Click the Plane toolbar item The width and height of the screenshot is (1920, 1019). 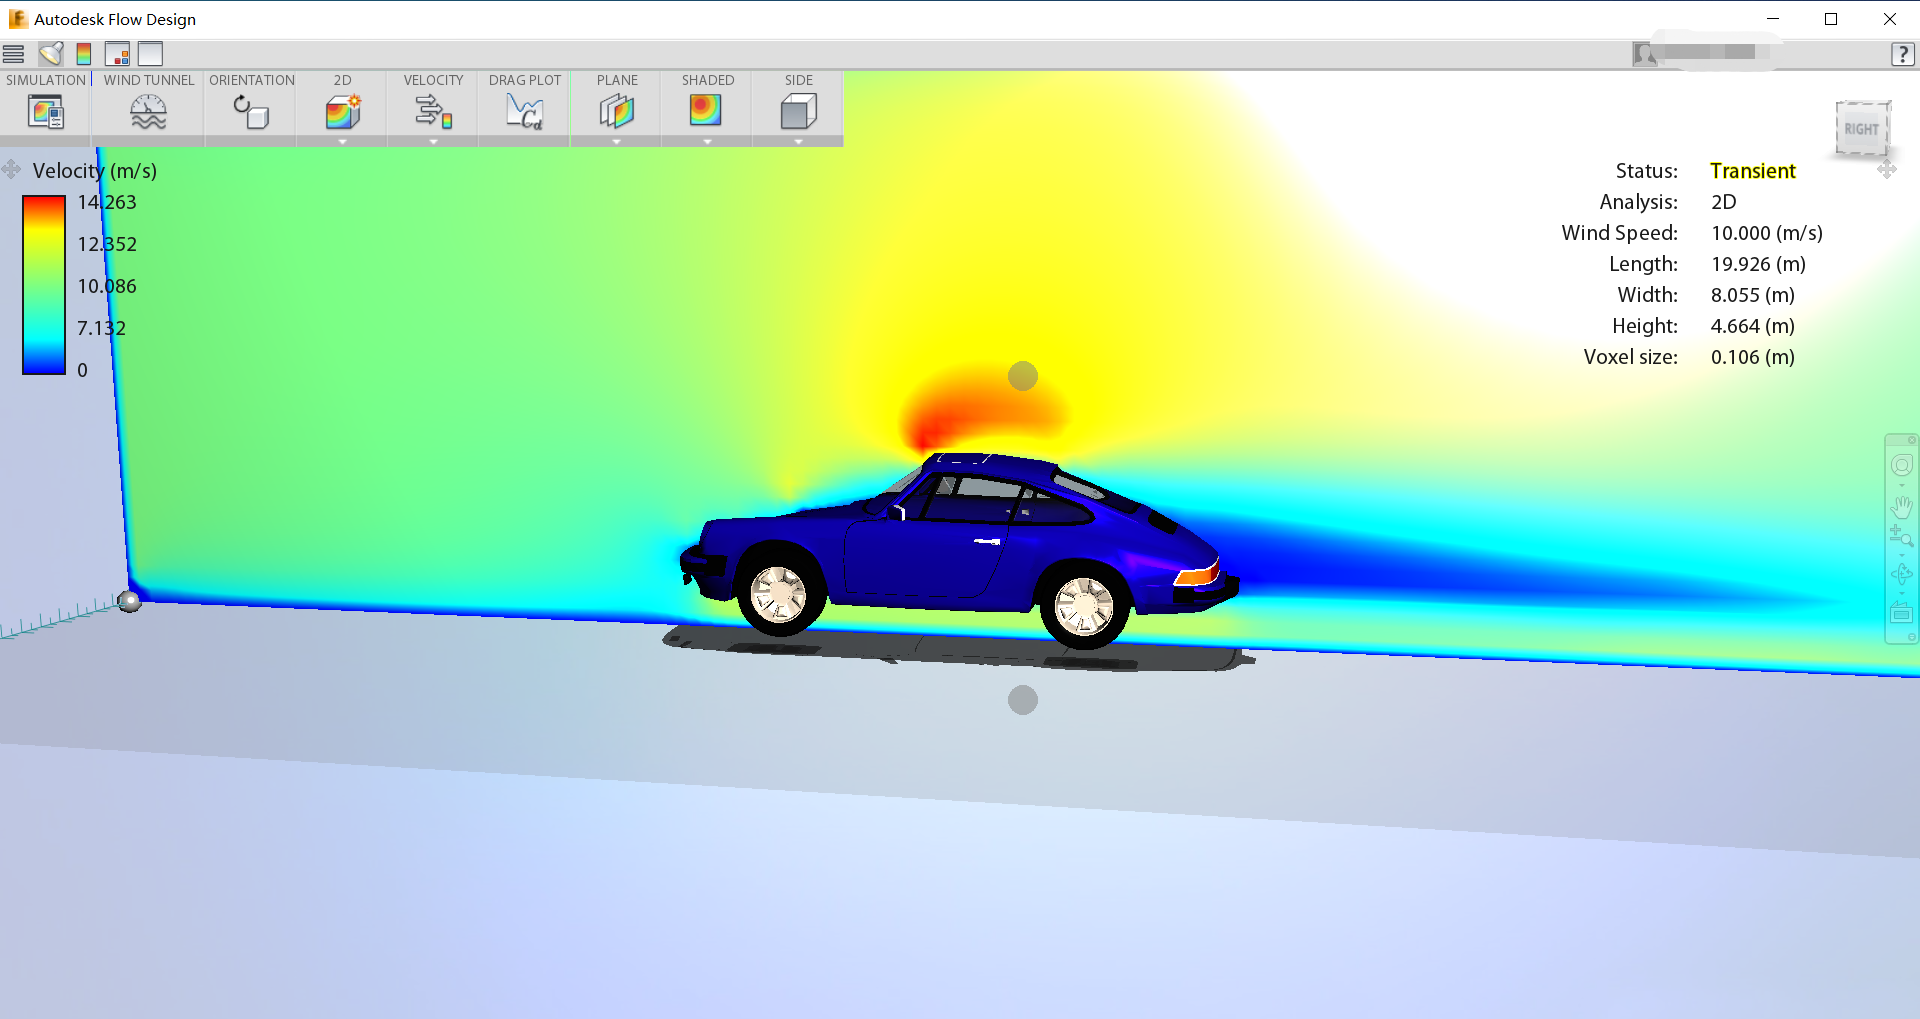(x=616, y=110)
